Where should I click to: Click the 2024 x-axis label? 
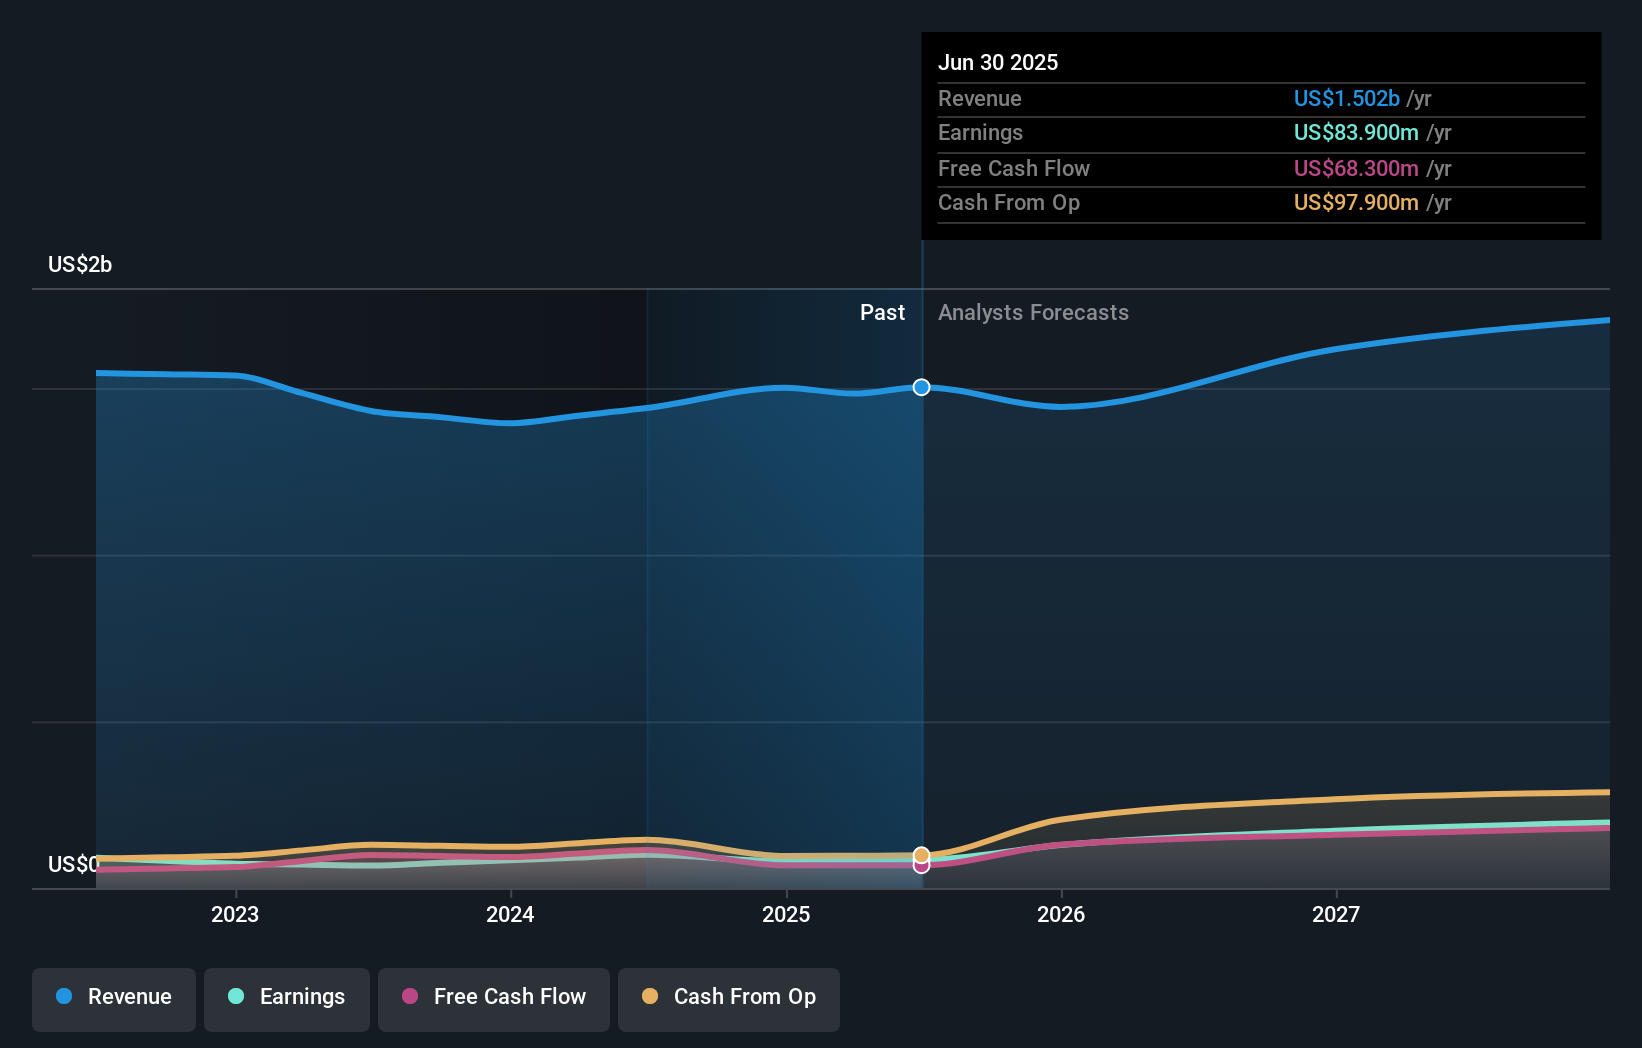pyautogui.click(x=510, y=914)
